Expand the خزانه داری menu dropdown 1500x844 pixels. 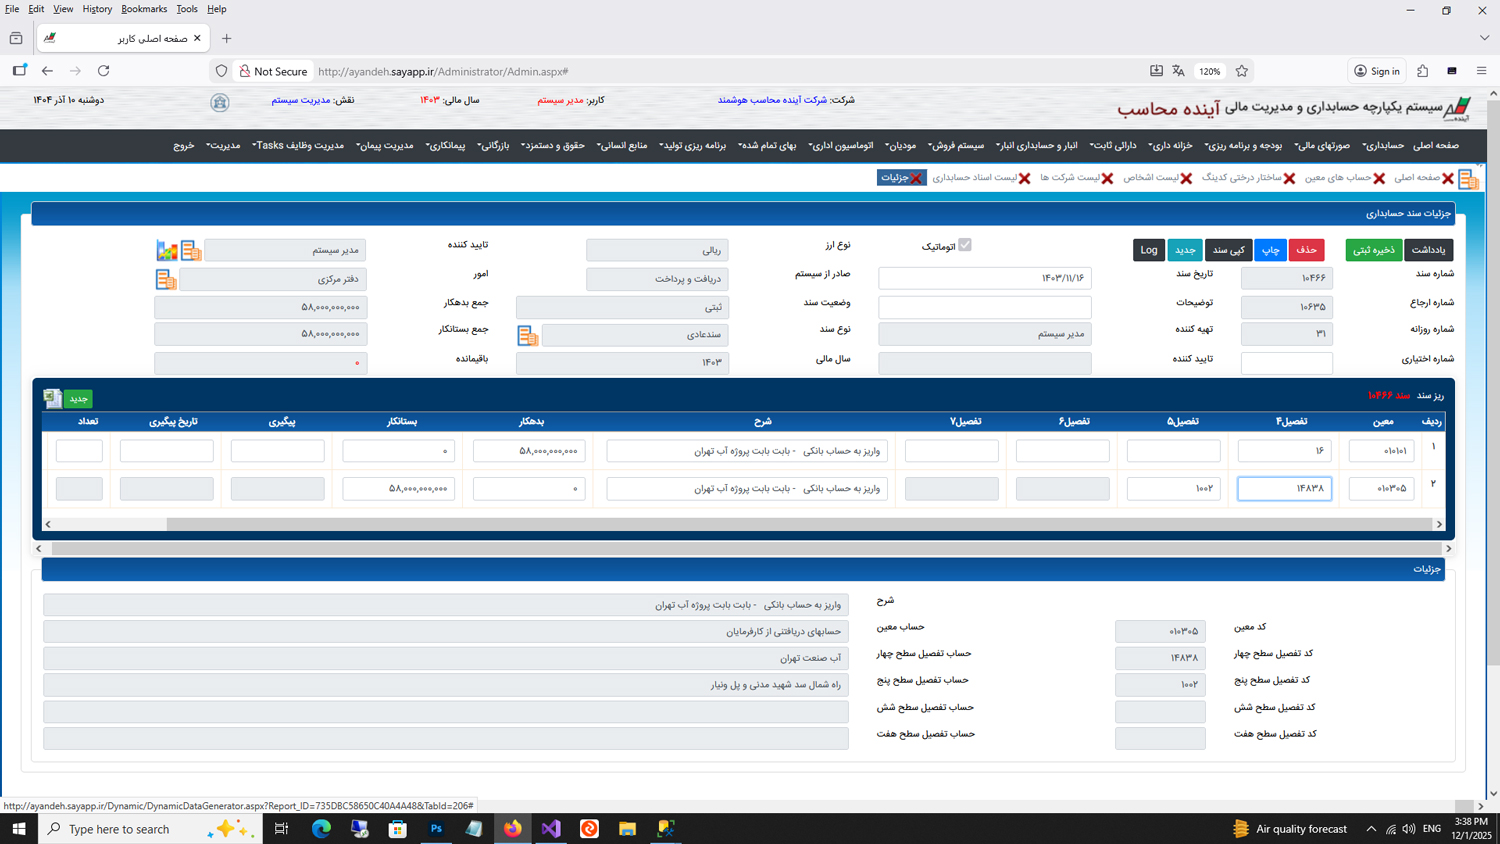1170,146
